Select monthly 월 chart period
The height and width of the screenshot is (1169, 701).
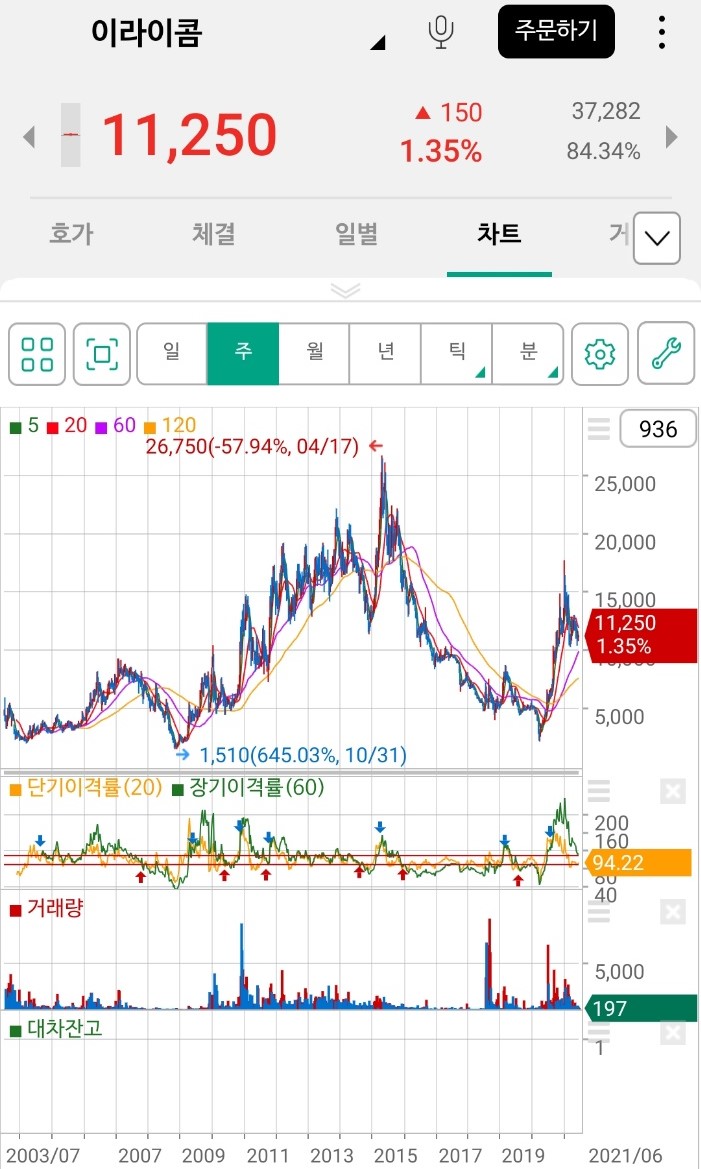315,354
